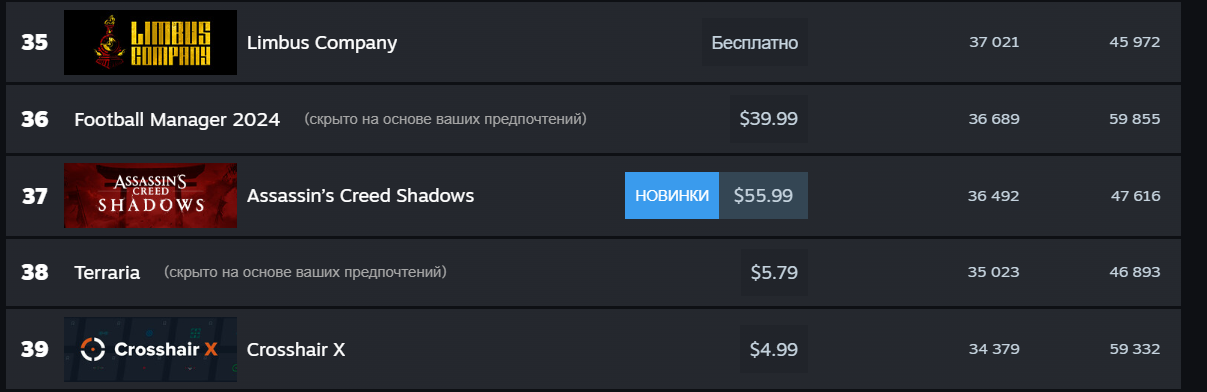
Task: Click the $39.99 price tag
Action: [x=768, y=119]
